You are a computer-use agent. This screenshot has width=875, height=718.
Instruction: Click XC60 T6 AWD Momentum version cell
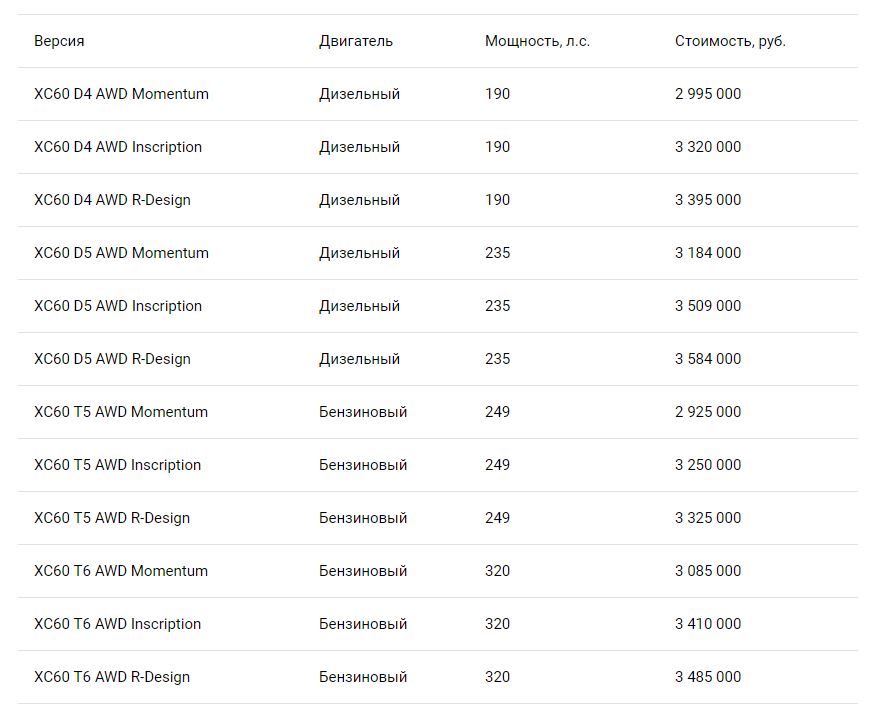(121, 571)
